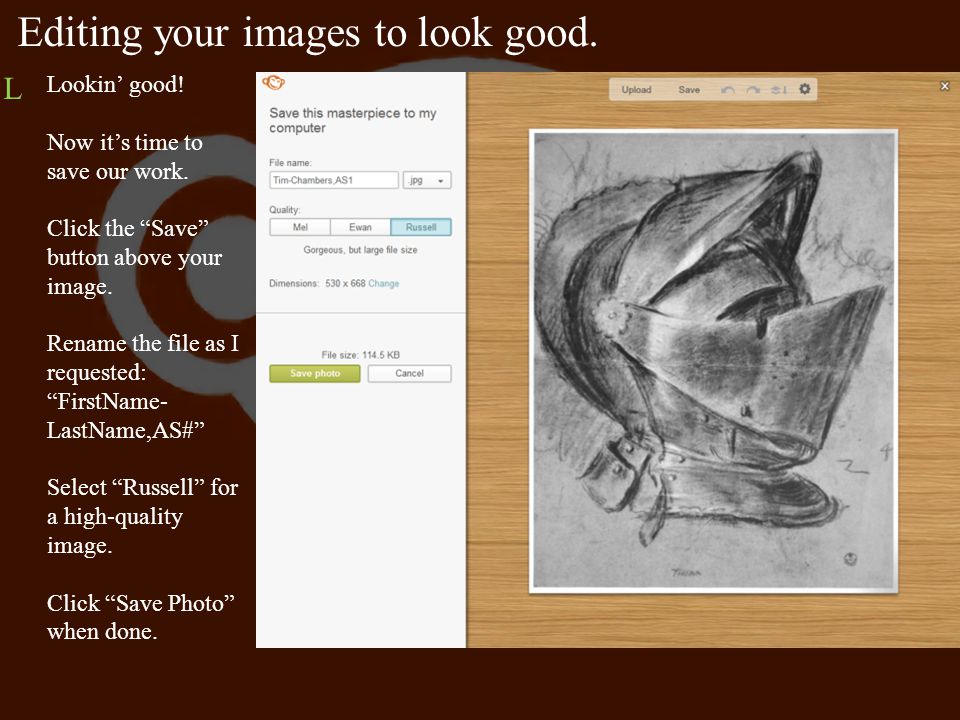Image resolution: width=960 pixels, height=720 pixels.
Task: Click the 'File size: 114.5 KB' text
Action: [361, 355]
